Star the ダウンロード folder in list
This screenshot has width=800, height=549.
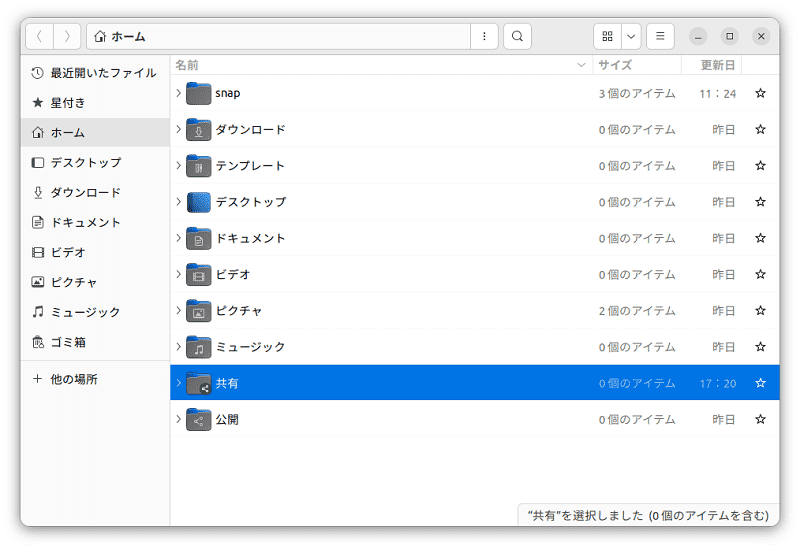(760, 130)
